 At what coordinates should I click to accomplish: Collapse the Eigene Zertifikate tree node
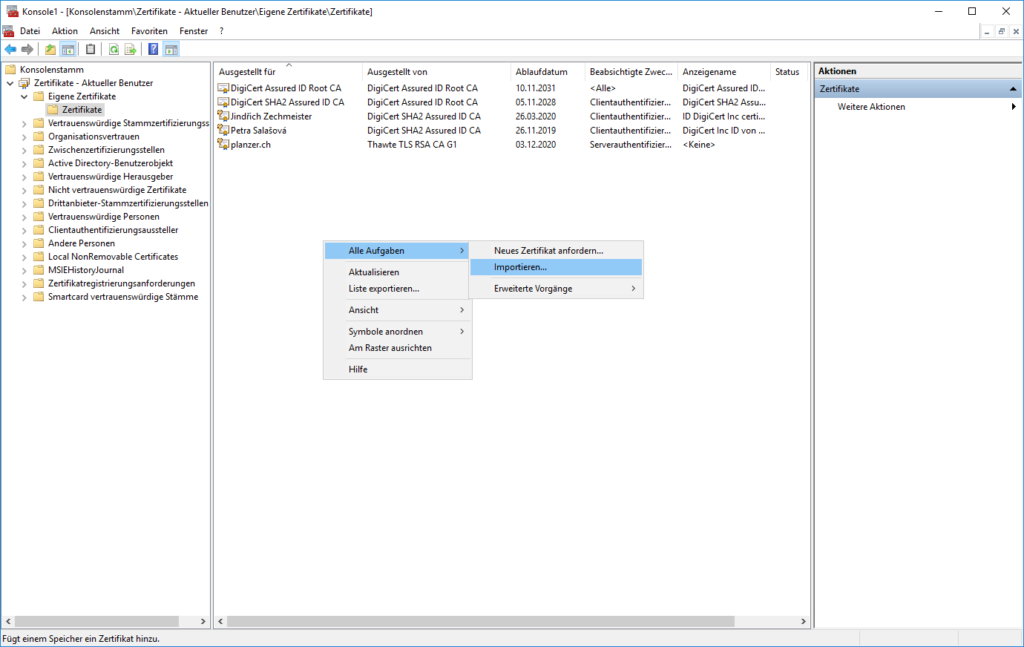(22, 96)
